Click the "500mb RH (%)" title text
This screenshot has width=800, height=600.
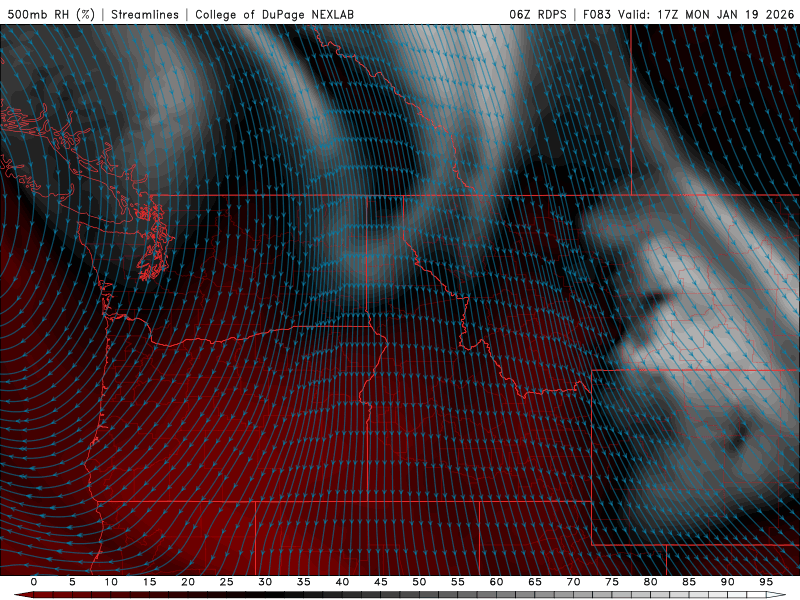[51, 14]
